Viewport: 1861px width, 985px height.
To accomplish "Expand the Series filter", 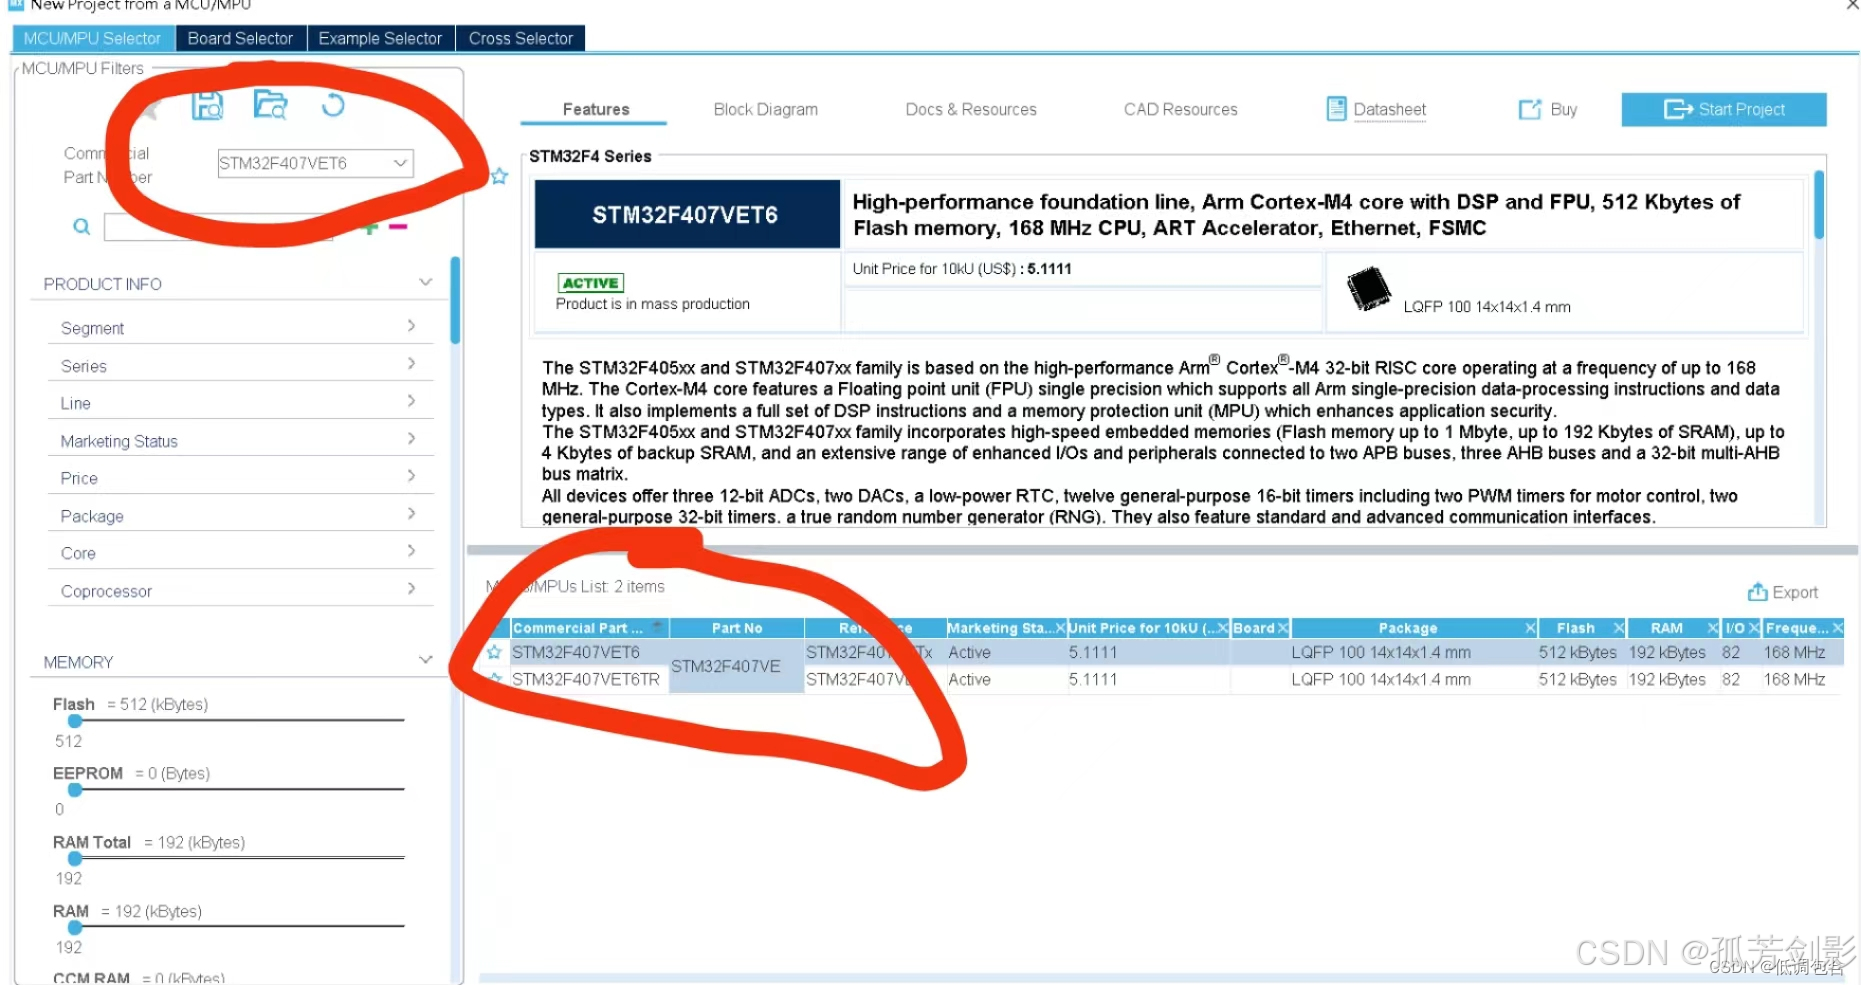I will click(411, 364).
